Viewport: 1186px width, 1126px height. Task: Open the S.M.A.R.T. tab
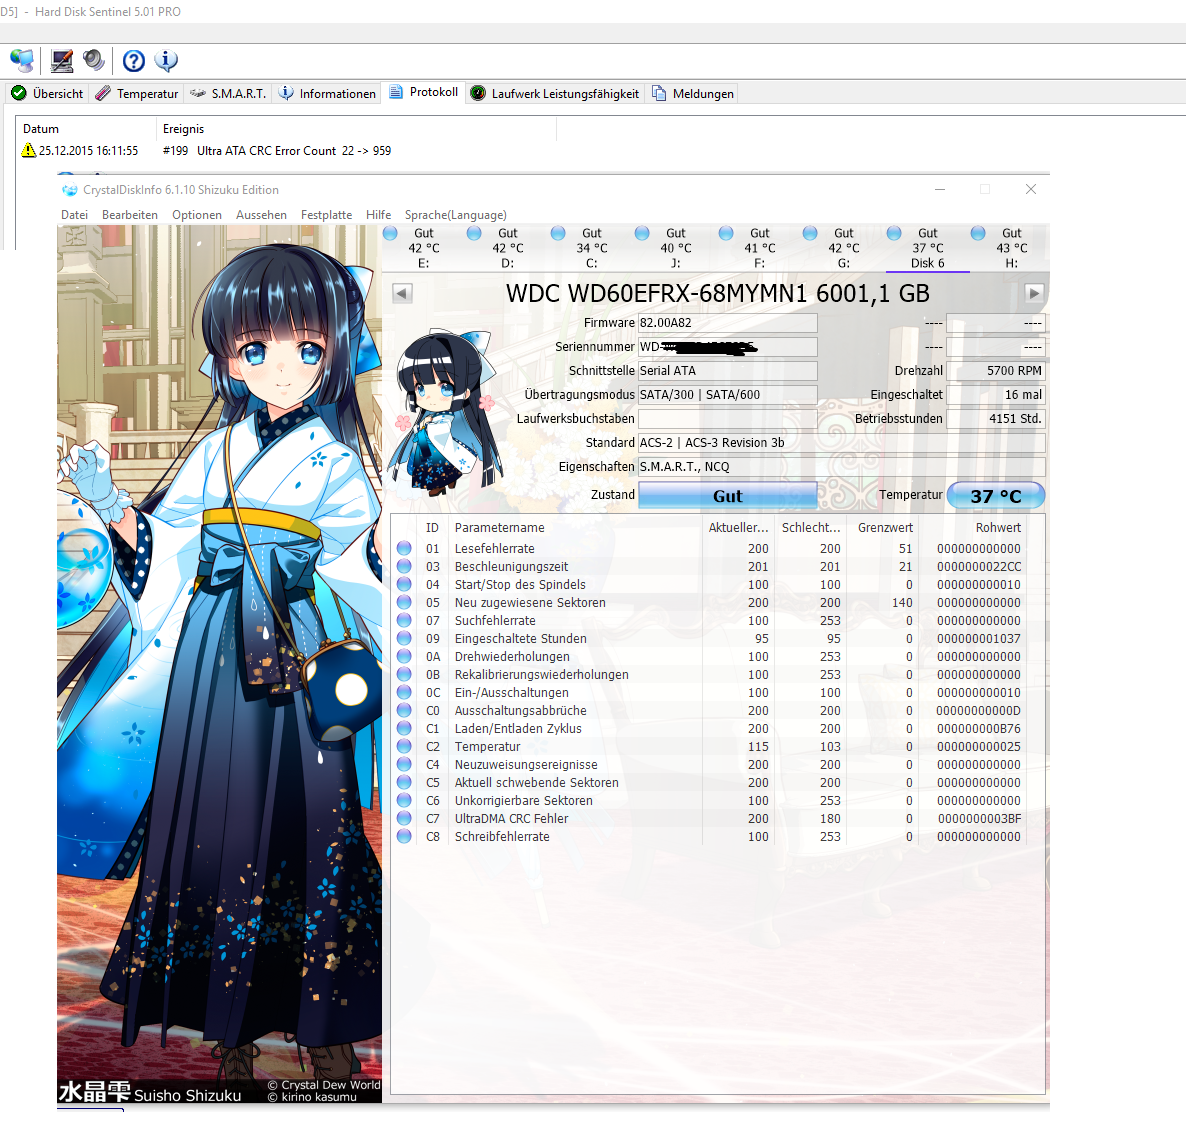[228, 93]
